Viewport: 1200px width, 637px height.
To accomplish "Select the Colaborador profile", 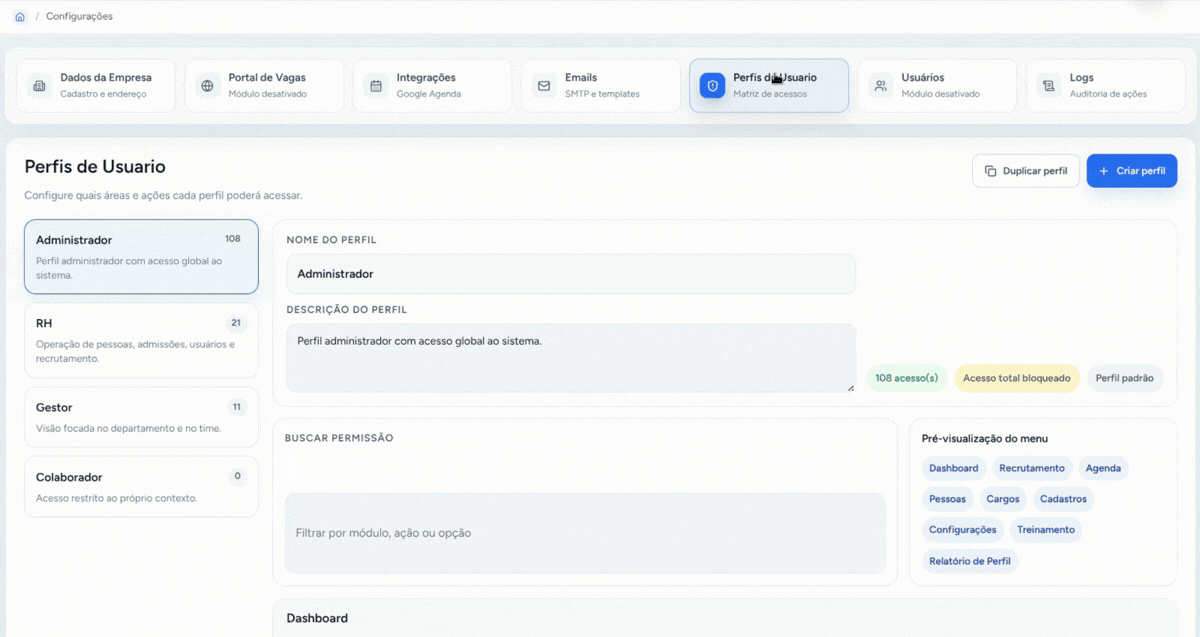I will tap(141, 487).
